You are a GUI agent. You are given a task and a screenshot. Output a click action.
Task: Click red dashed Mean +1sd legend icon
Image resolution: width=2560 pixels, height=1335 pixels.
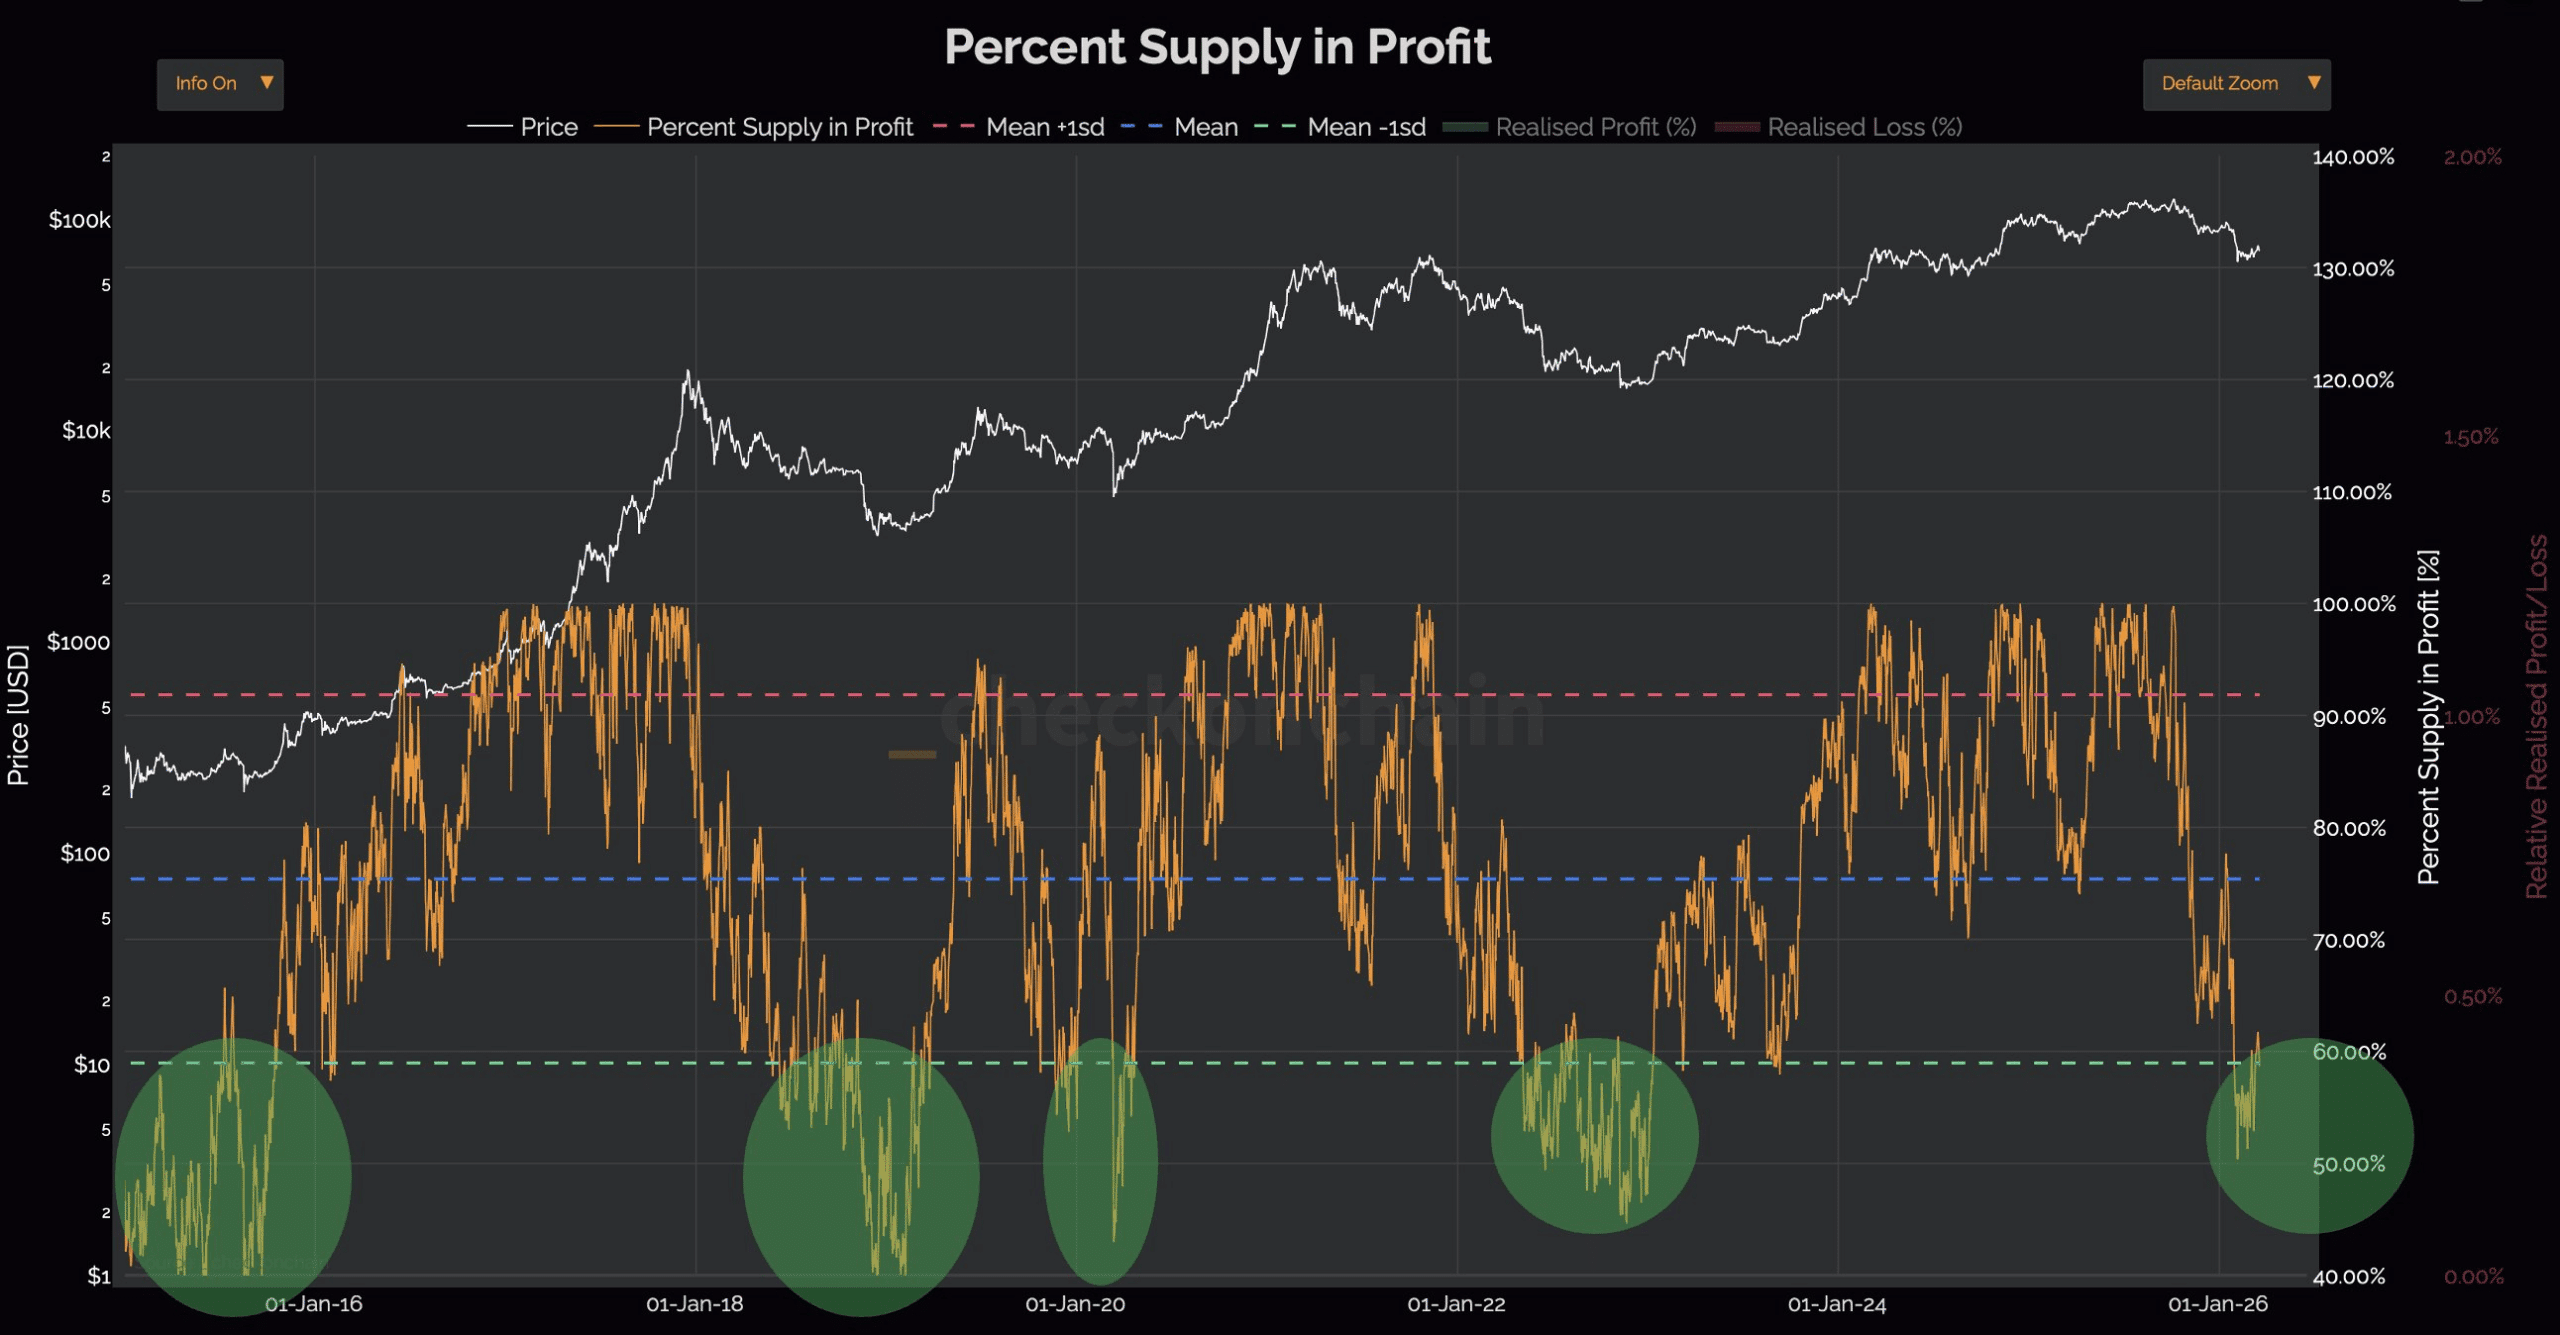[x=953, y=127]
